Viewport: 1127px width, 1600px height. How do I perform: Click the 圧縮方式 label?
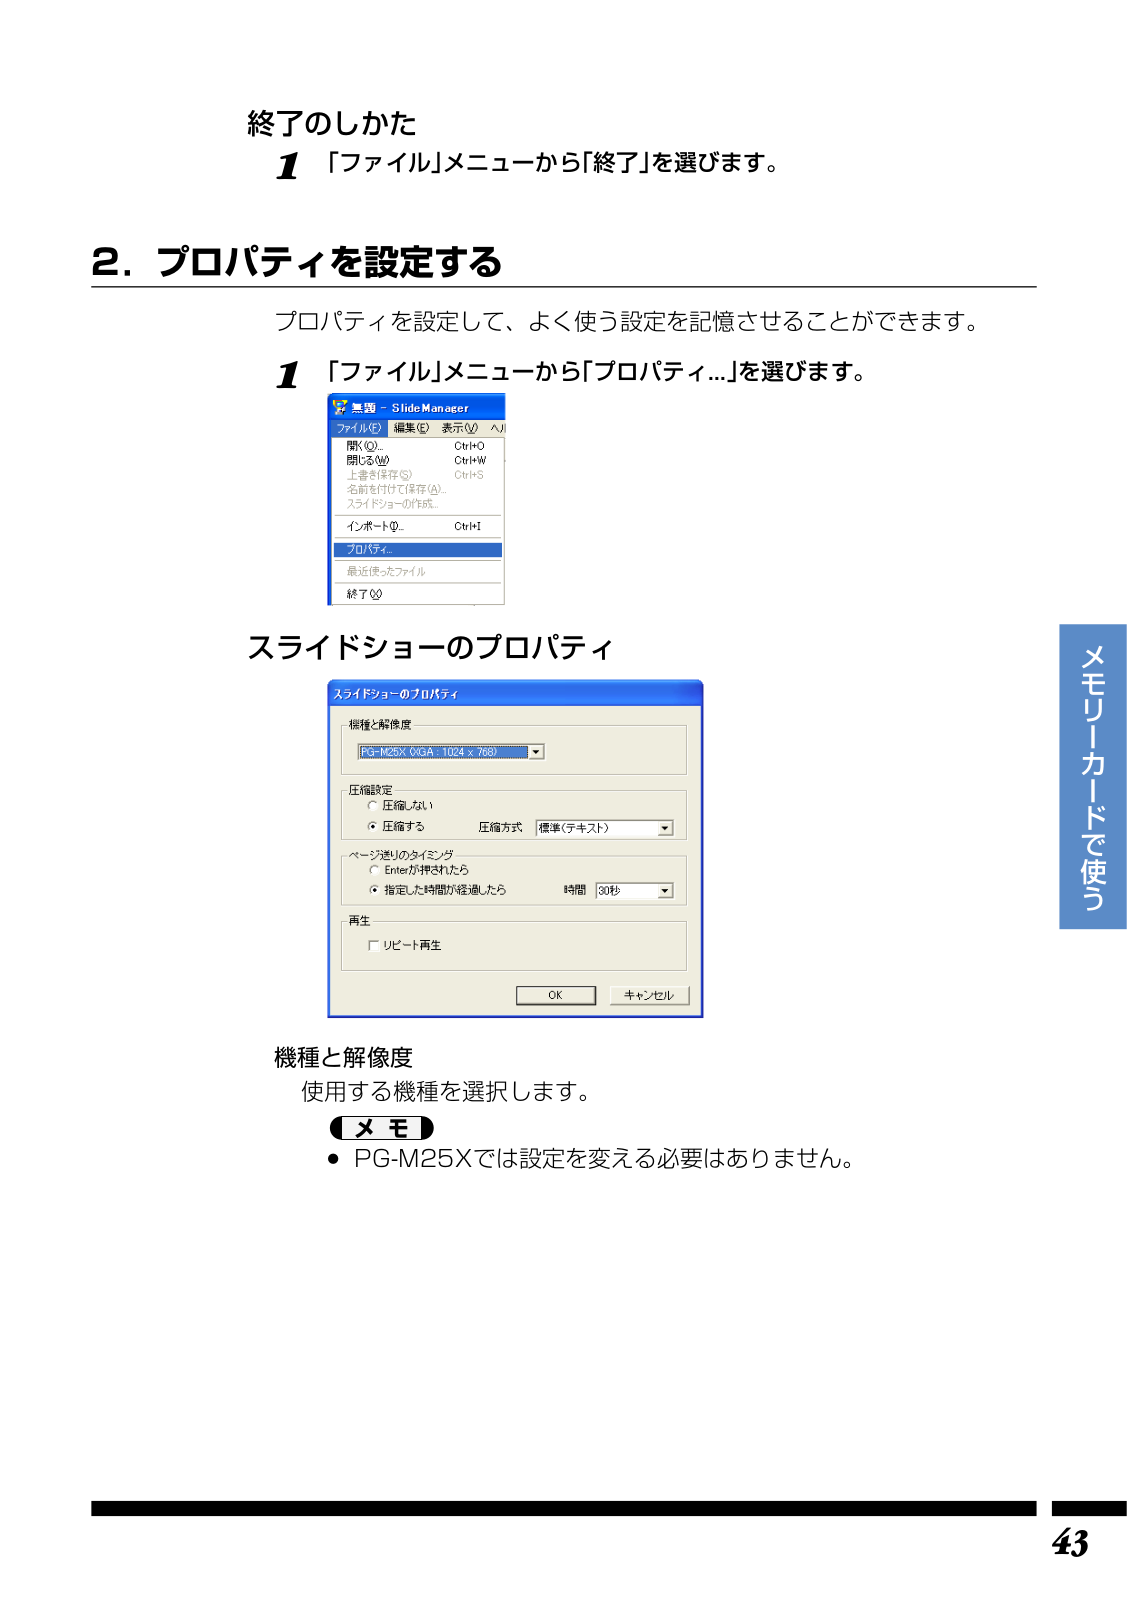coord(500,827)
